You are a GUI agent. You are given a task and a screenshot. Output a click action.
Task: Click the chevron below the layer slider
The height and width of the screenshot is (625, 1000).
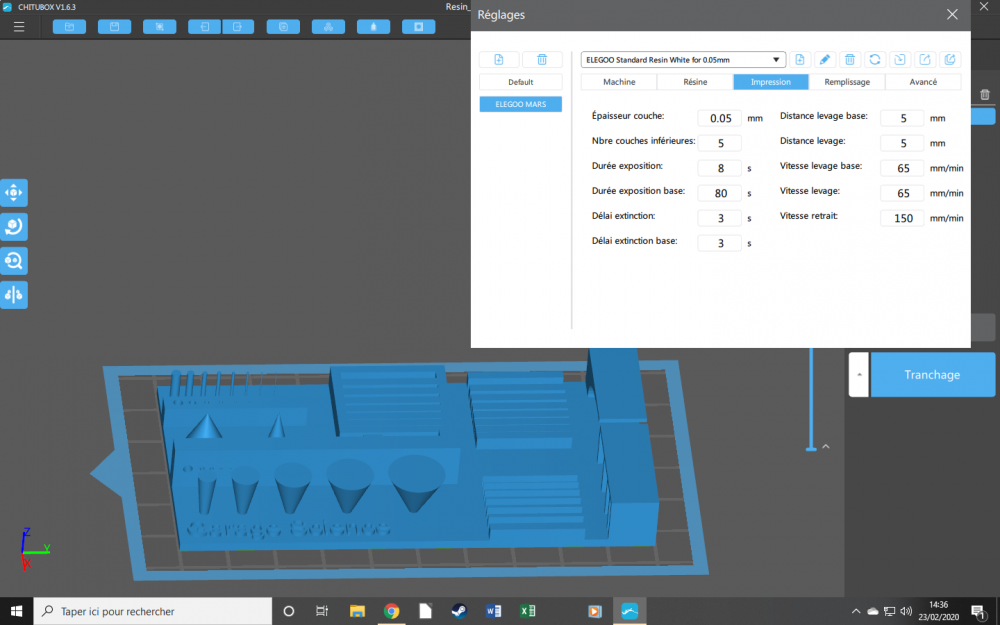826,446
